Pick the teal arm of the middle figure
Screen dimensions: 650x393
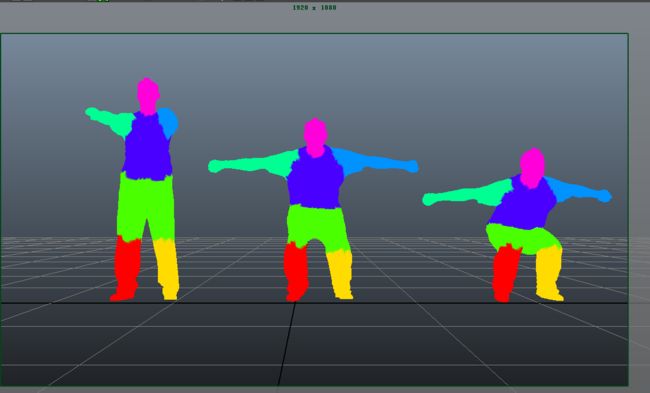pos(253,164)
